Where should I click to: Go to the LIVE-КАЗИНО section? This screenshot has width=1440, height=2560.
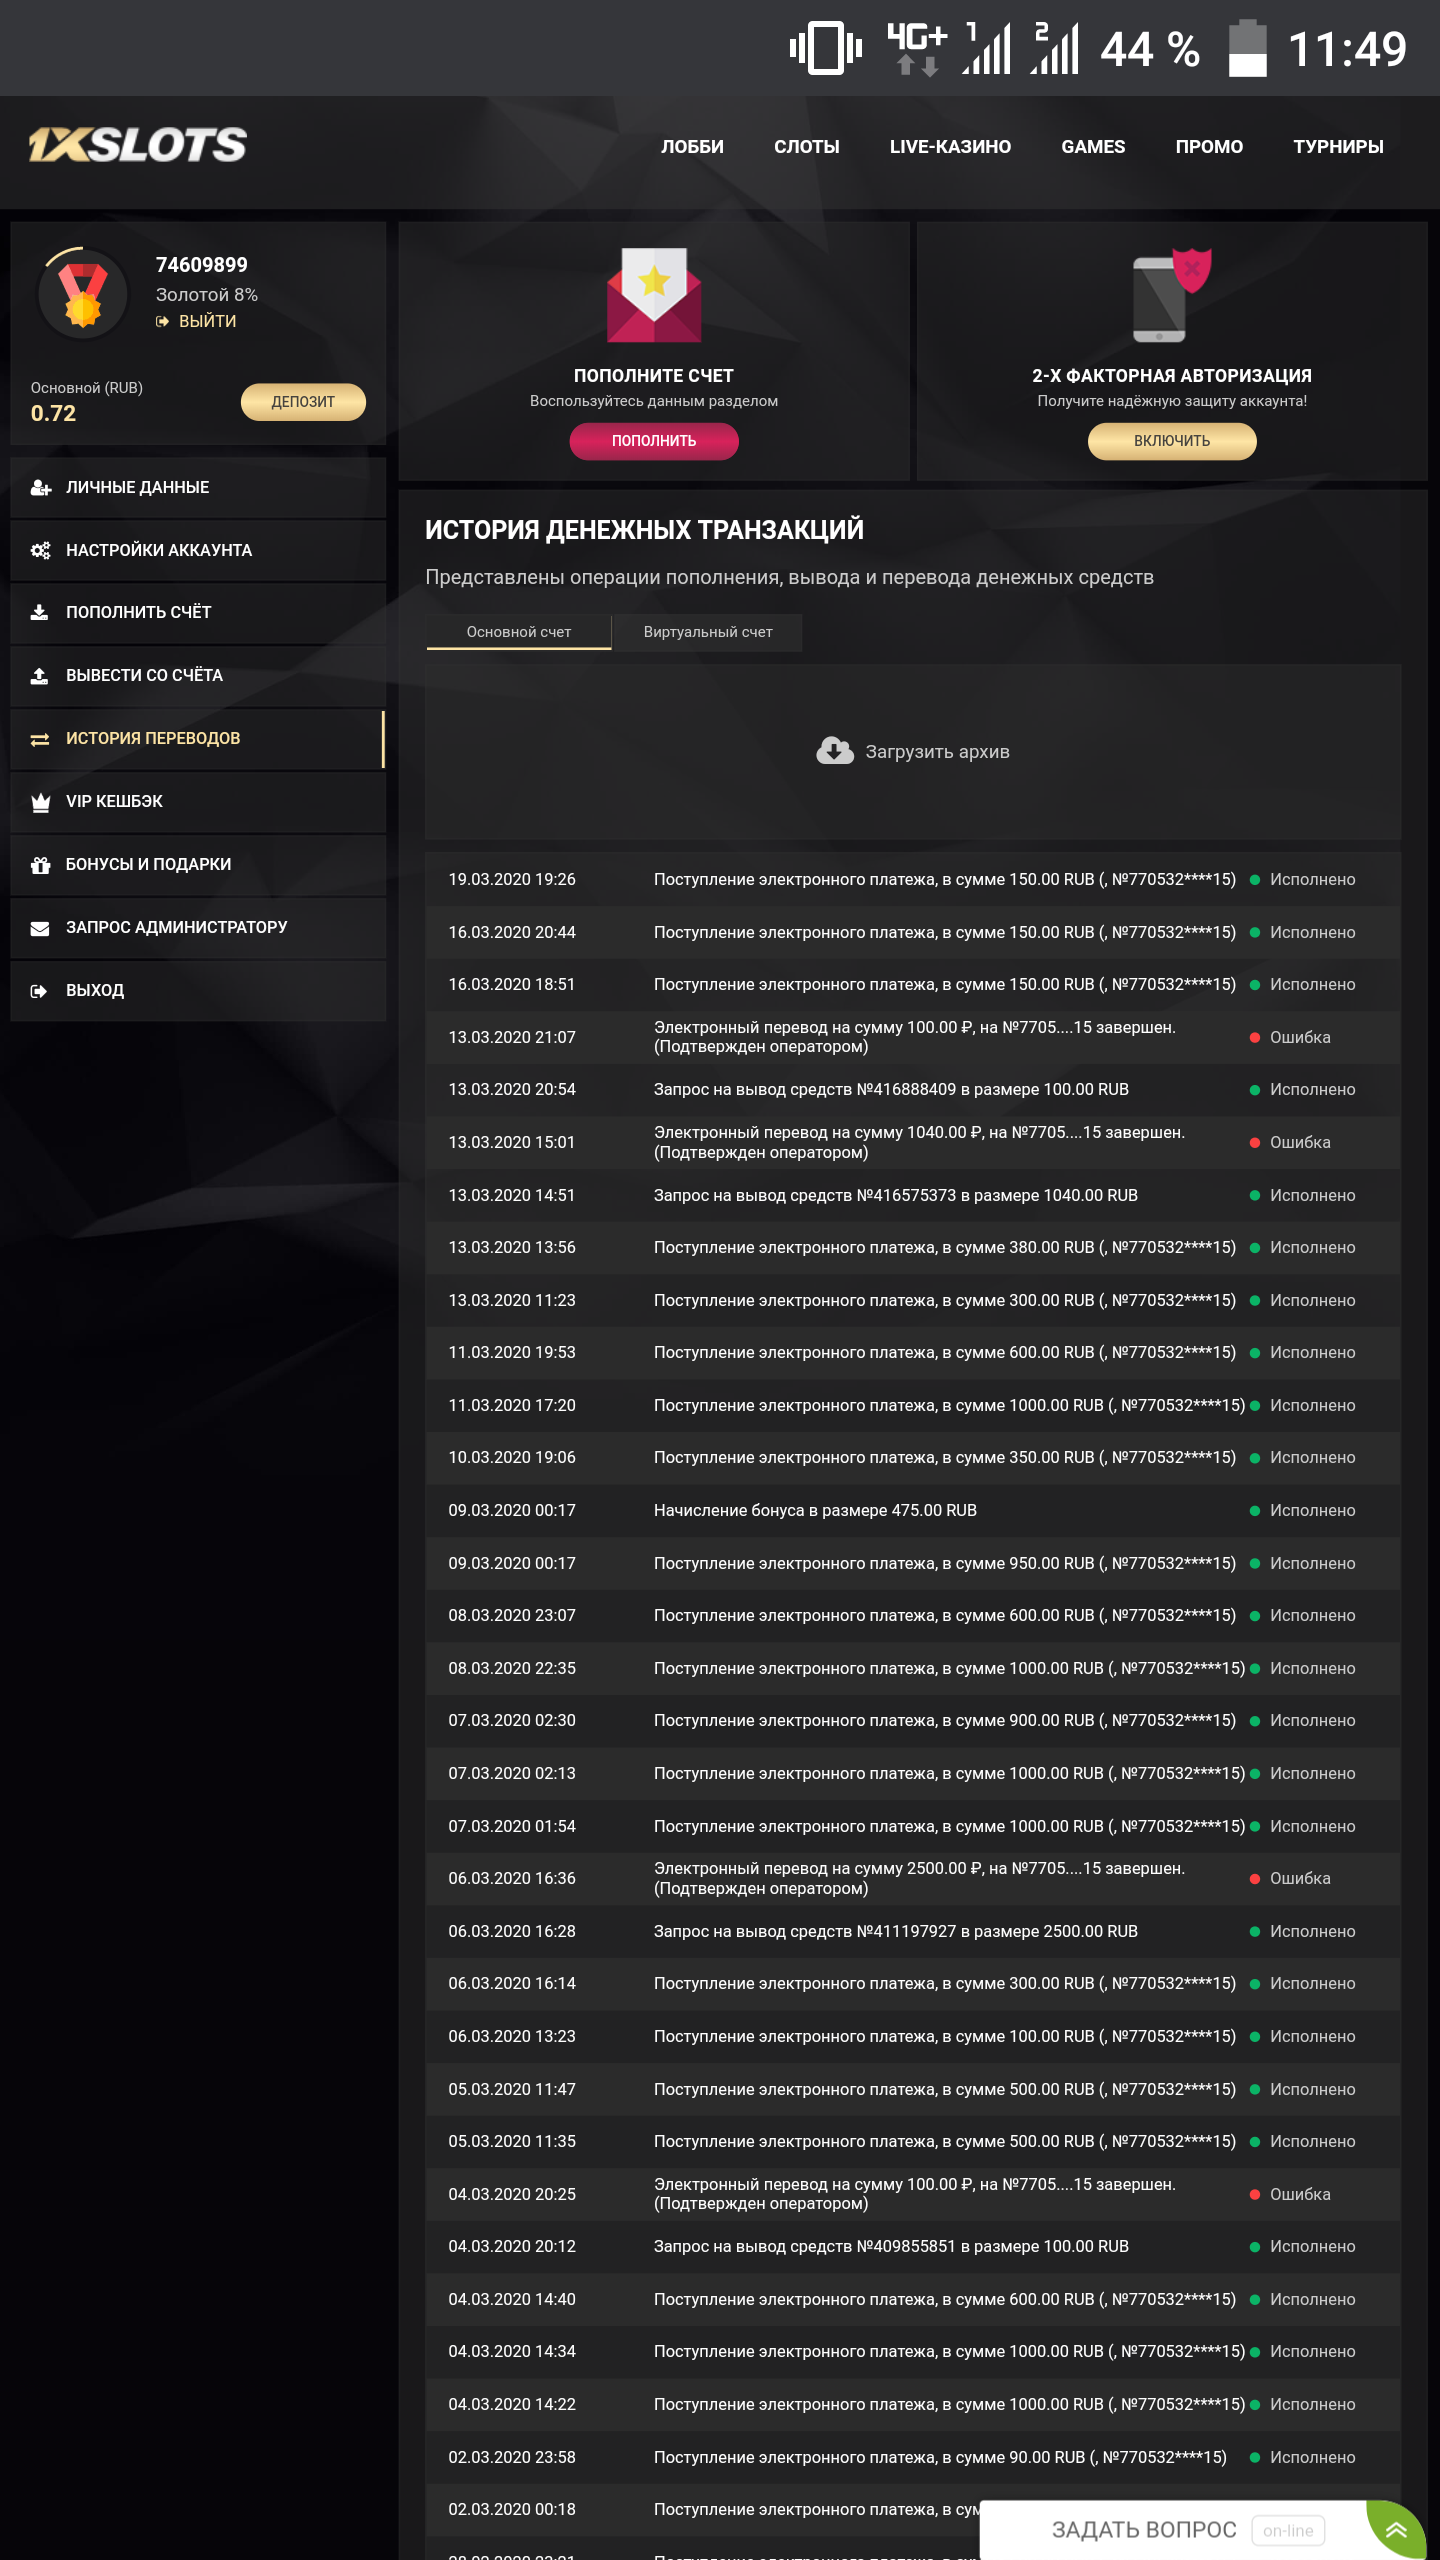[950, 147]
